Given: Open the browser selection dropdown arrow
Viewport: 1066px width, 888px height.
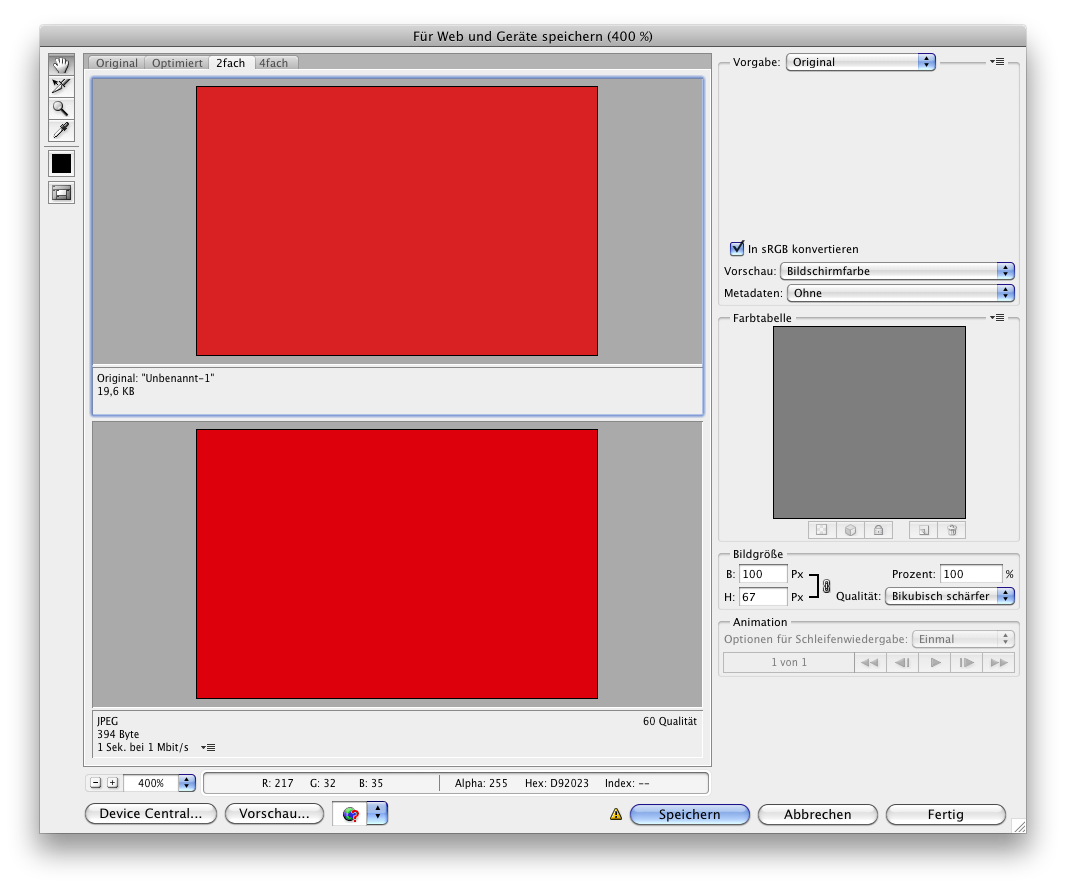Looking at the screenshot, I should pyautogui.click(x=377, y=813).
